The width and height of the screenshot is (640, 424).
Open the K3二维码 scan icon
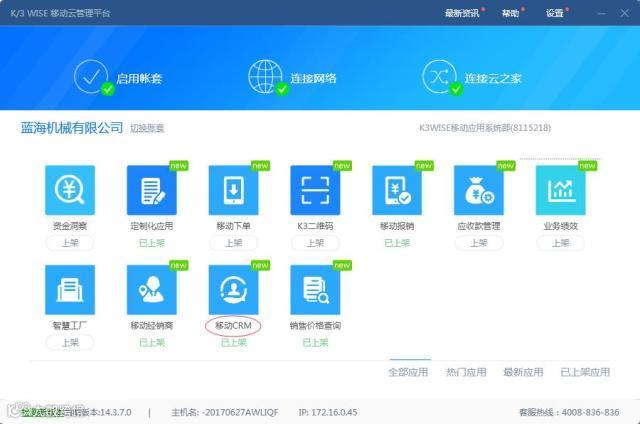tap(315, 190)
